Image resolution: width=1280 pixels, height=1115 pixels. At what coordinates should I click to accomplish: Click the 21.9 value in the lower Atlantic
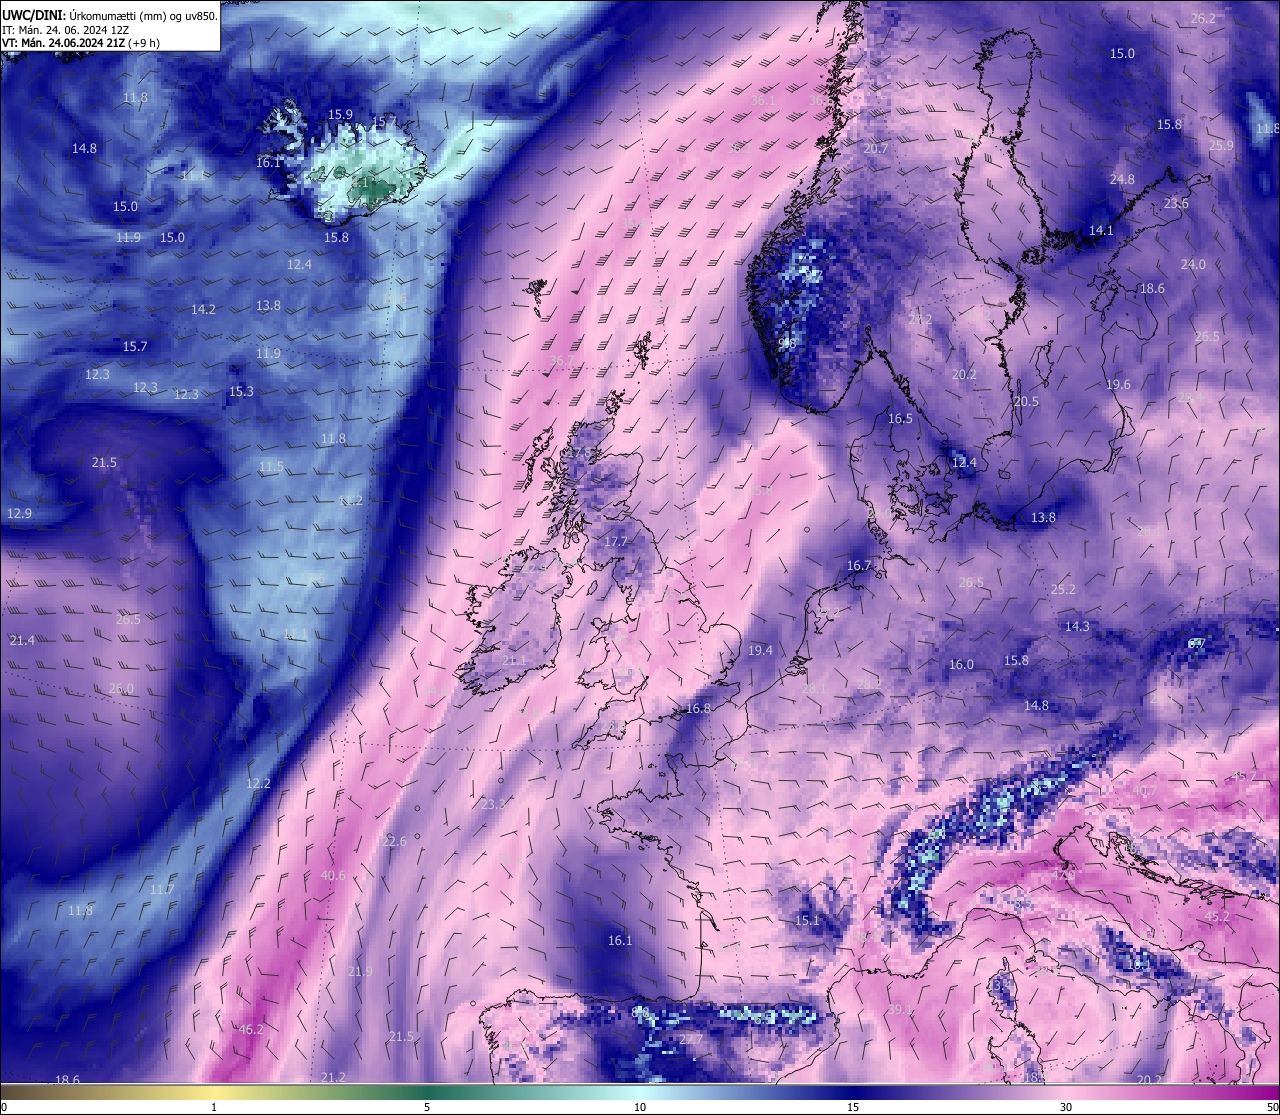(360, 972)
